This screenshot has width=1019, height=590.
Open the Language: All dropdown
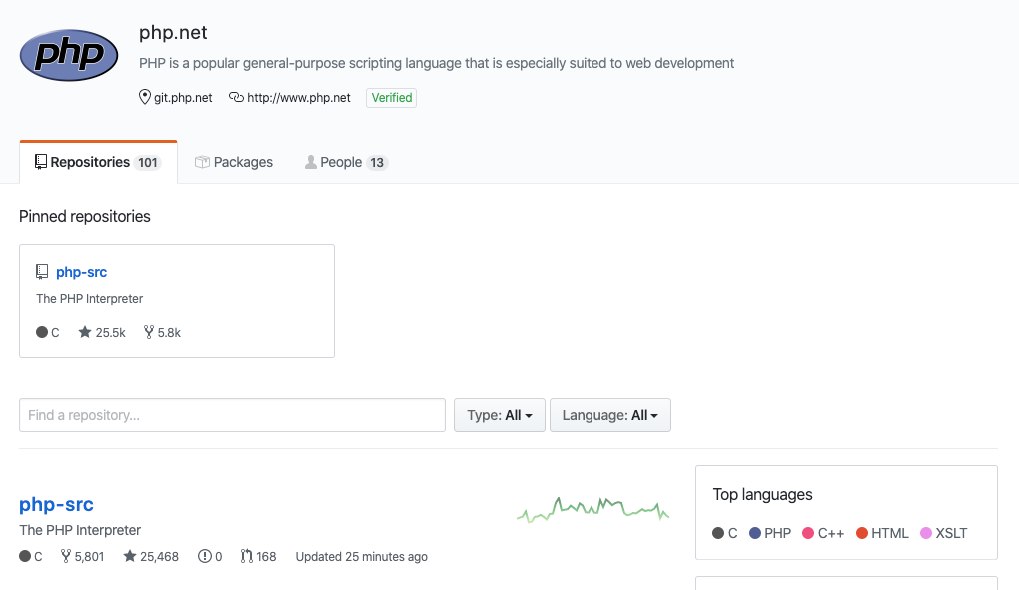(x=610, y=415)
